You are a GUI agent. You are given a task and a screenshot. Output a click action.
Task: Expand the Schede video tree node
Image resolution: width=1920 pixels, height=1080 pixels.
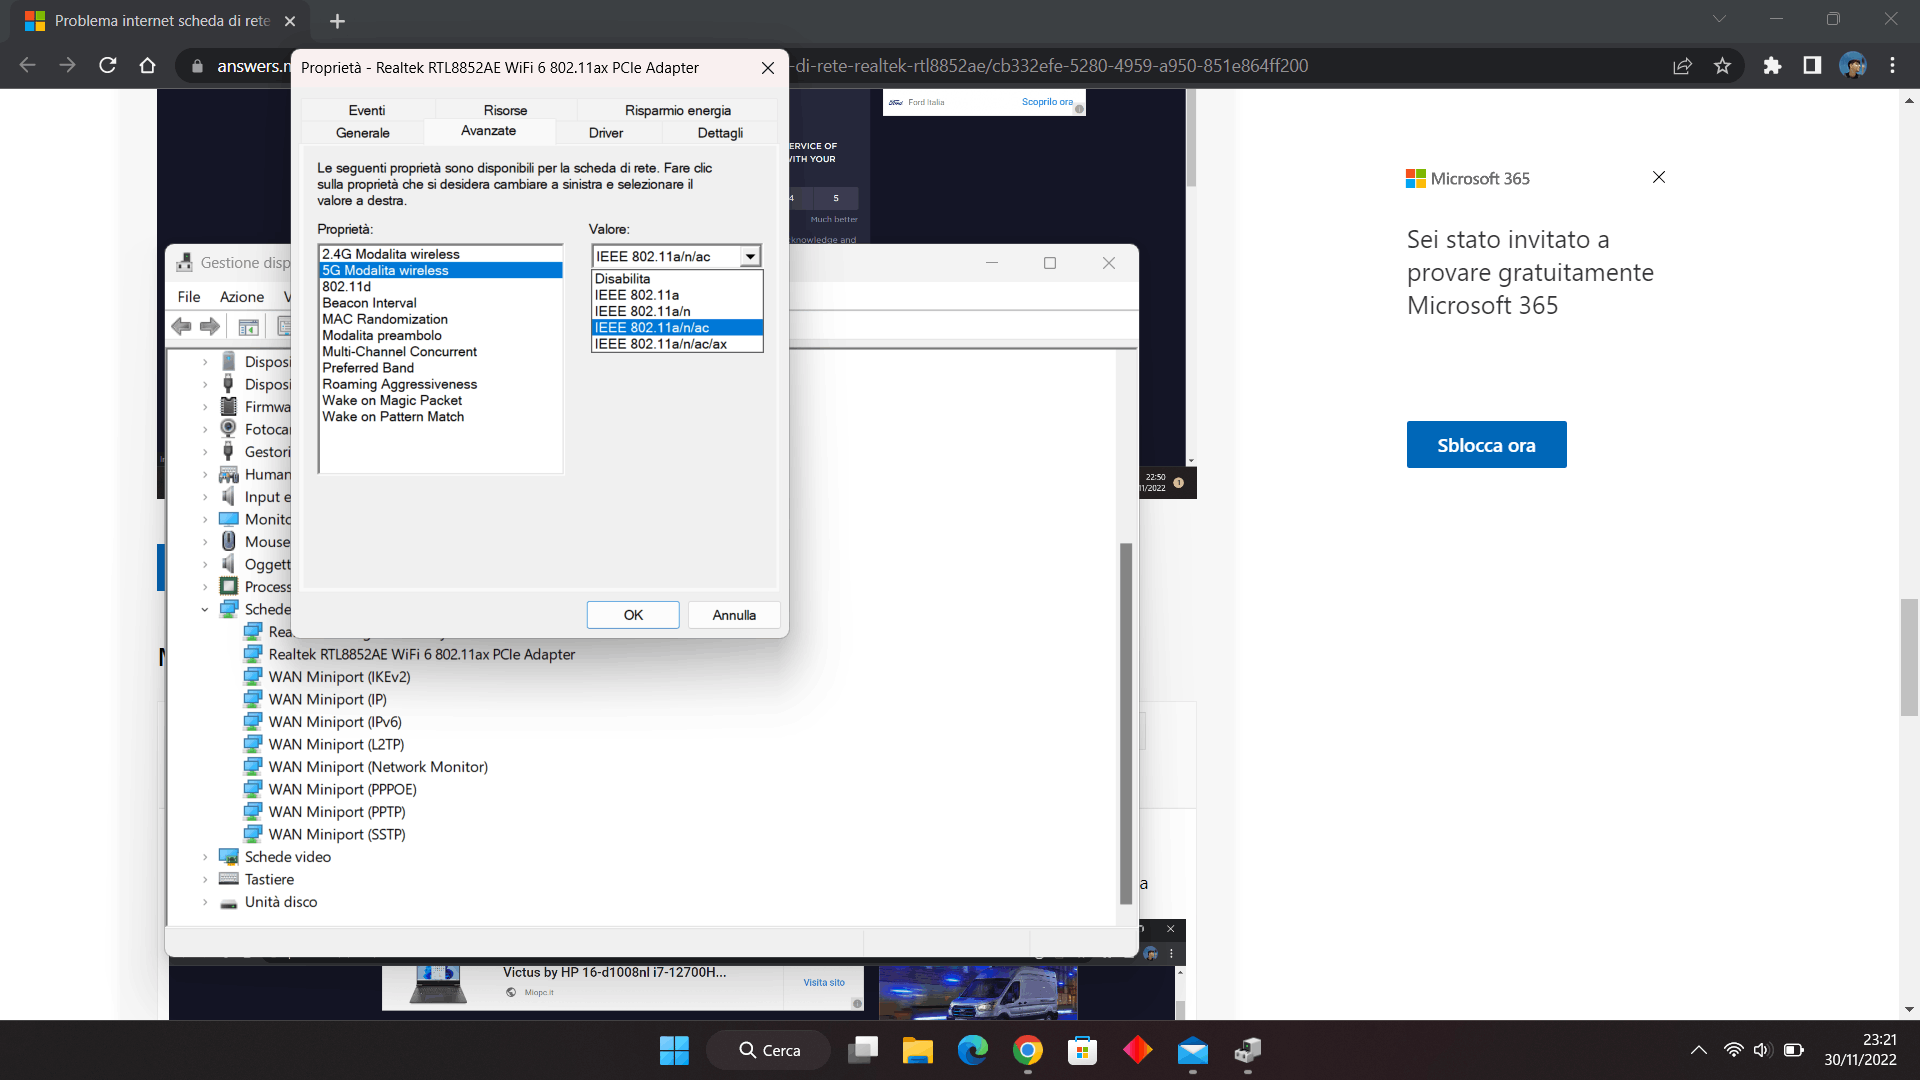tap(205, 857)
